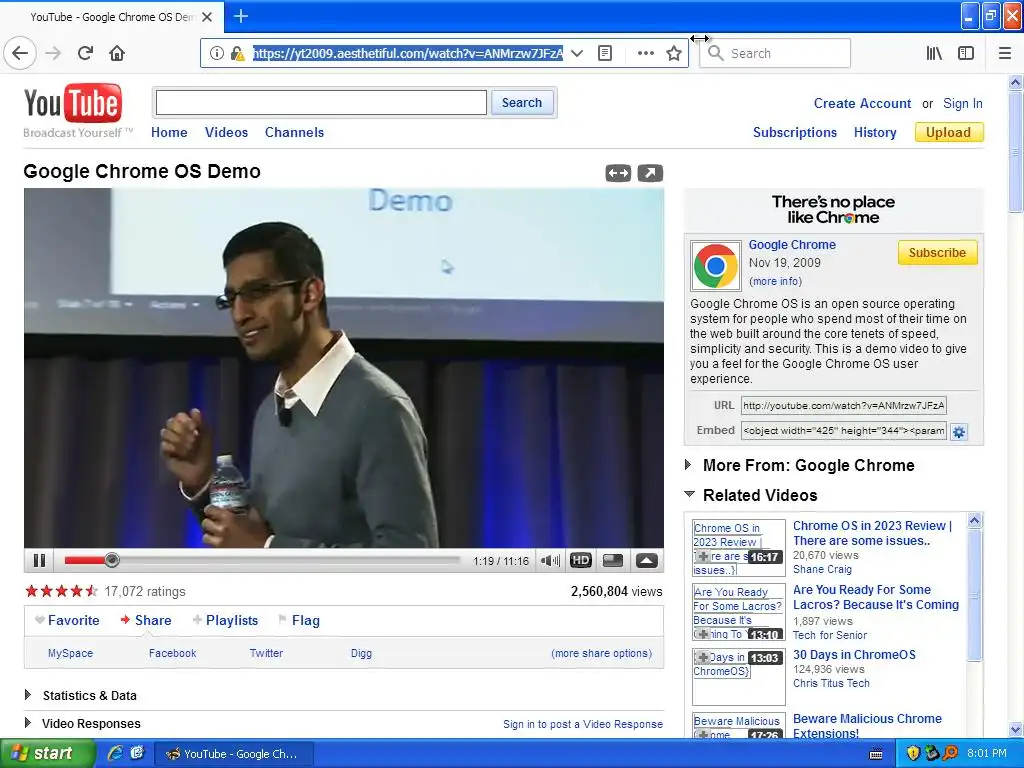
Task: Collapse the Related Videos section
Action: [x=689, y=494]
